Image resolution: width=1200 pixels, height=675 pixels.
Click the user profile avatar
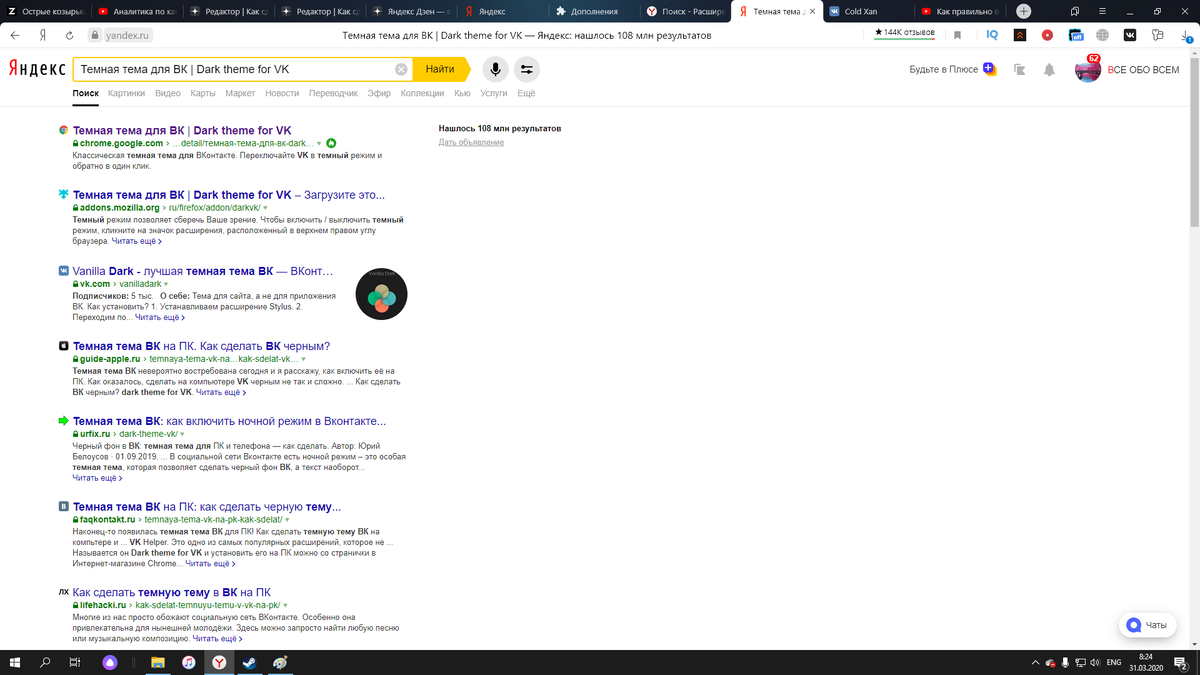[x=1087, y=69]
